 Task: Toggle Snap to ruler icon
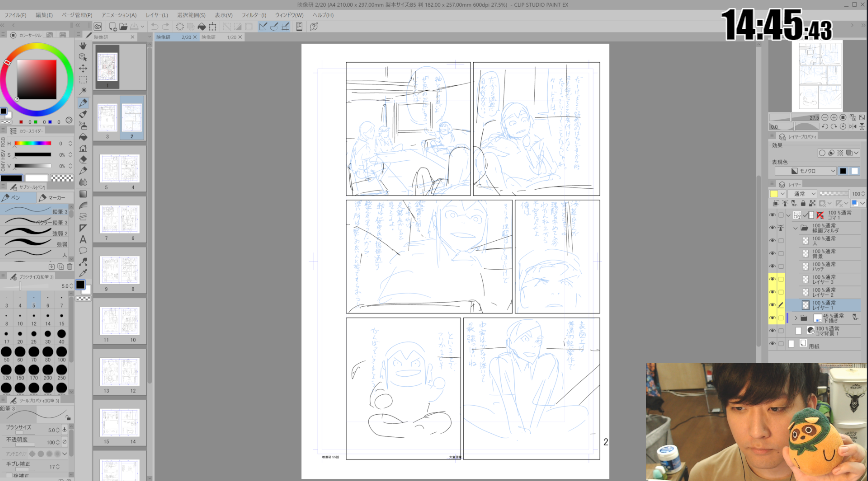coord(263,27)
